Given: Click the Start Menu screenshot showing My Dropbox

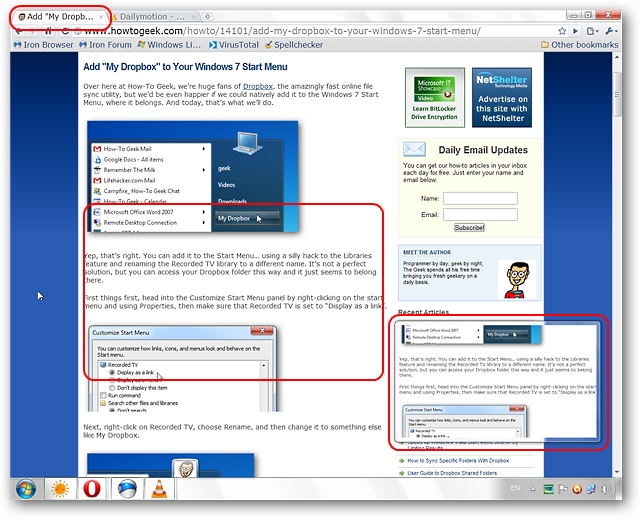Looking at the screenshot, I should 193,177.
